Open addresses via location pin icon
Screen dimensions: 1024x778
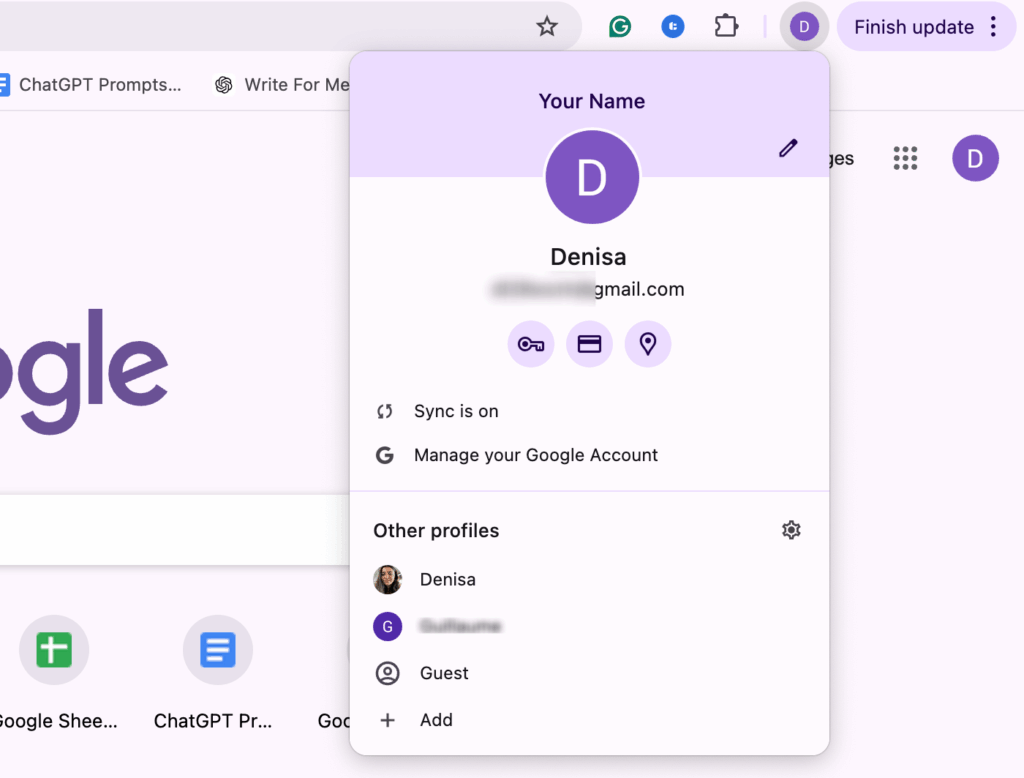(x=648, y=345)
